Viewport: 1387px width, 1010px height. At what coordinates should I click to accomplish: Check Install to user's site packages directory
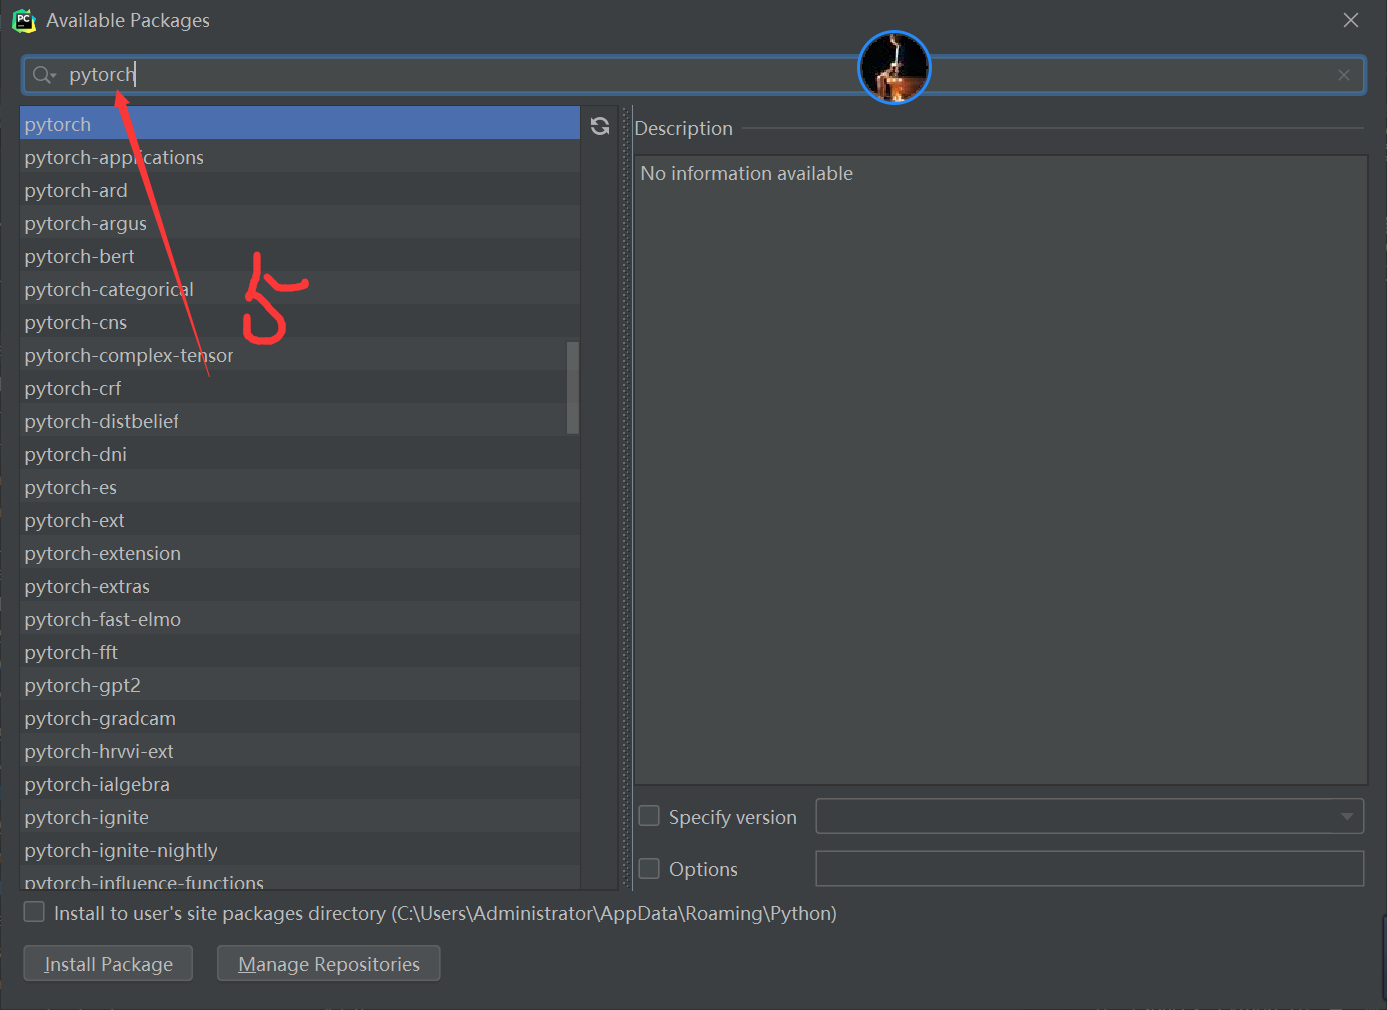point(34,912)
